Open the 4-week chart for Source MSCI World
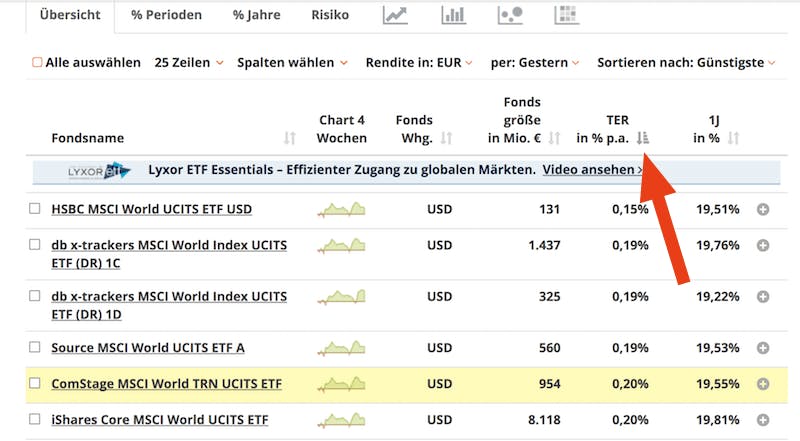Viewport: 800px width, 441px height. pyautogui.click(x=341, y=348)
